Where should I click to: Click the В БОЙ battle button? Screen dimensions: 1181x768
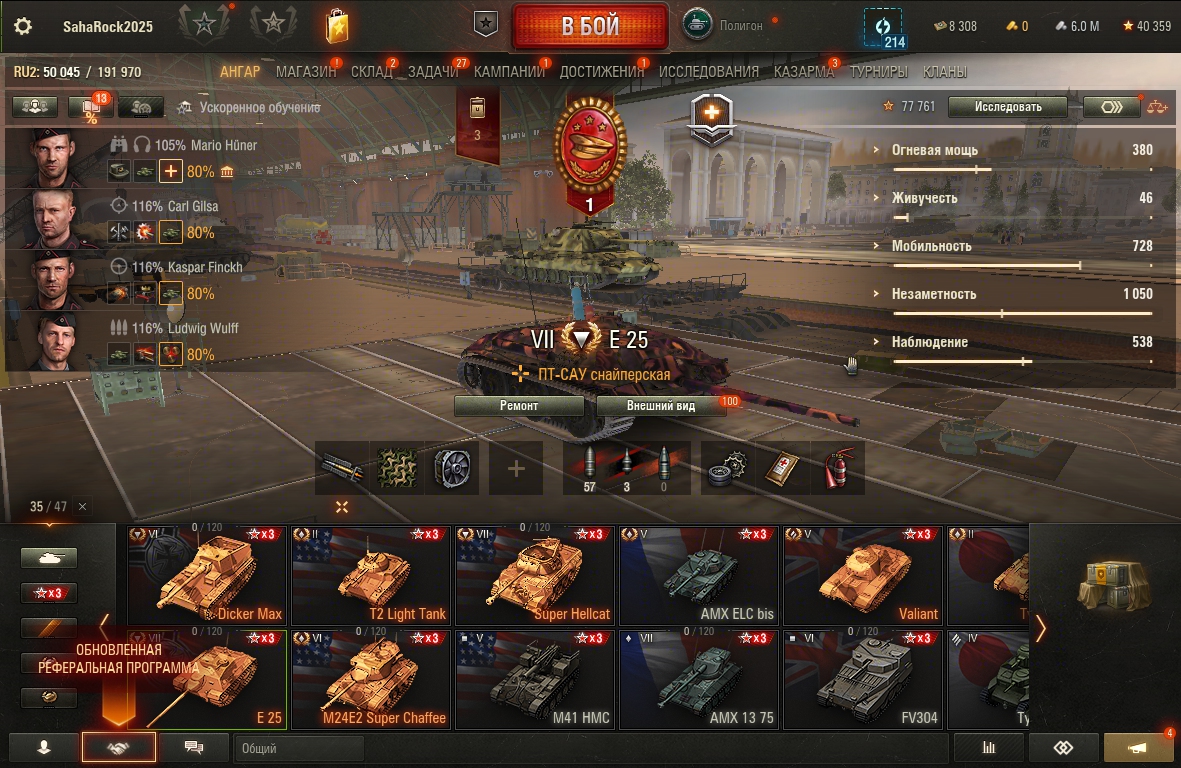(x=590, y=26)
